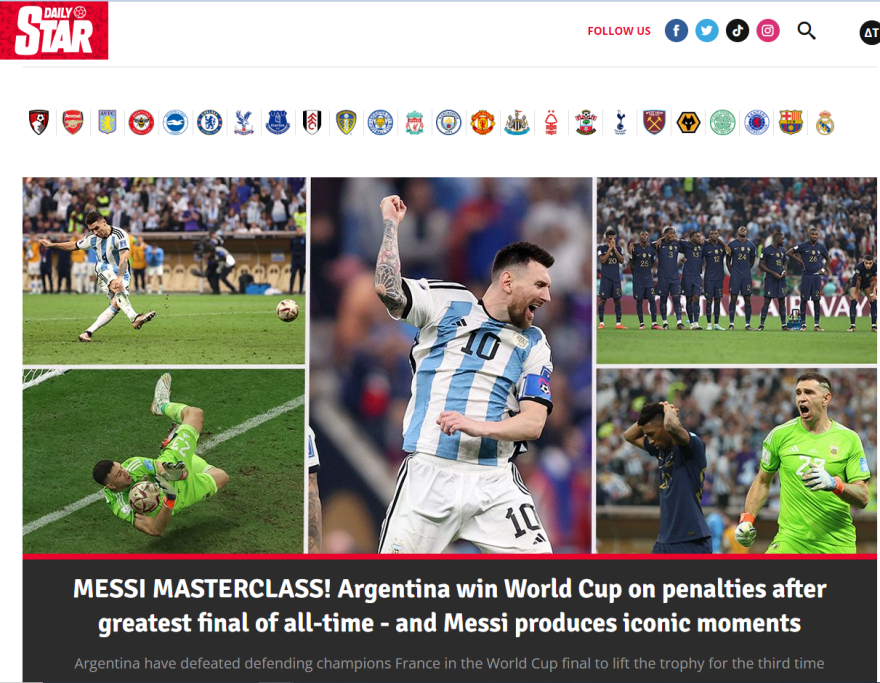Screen dimensions: 880x683
Task: Select the Arsenal club crest
Action: pos(73,122)
